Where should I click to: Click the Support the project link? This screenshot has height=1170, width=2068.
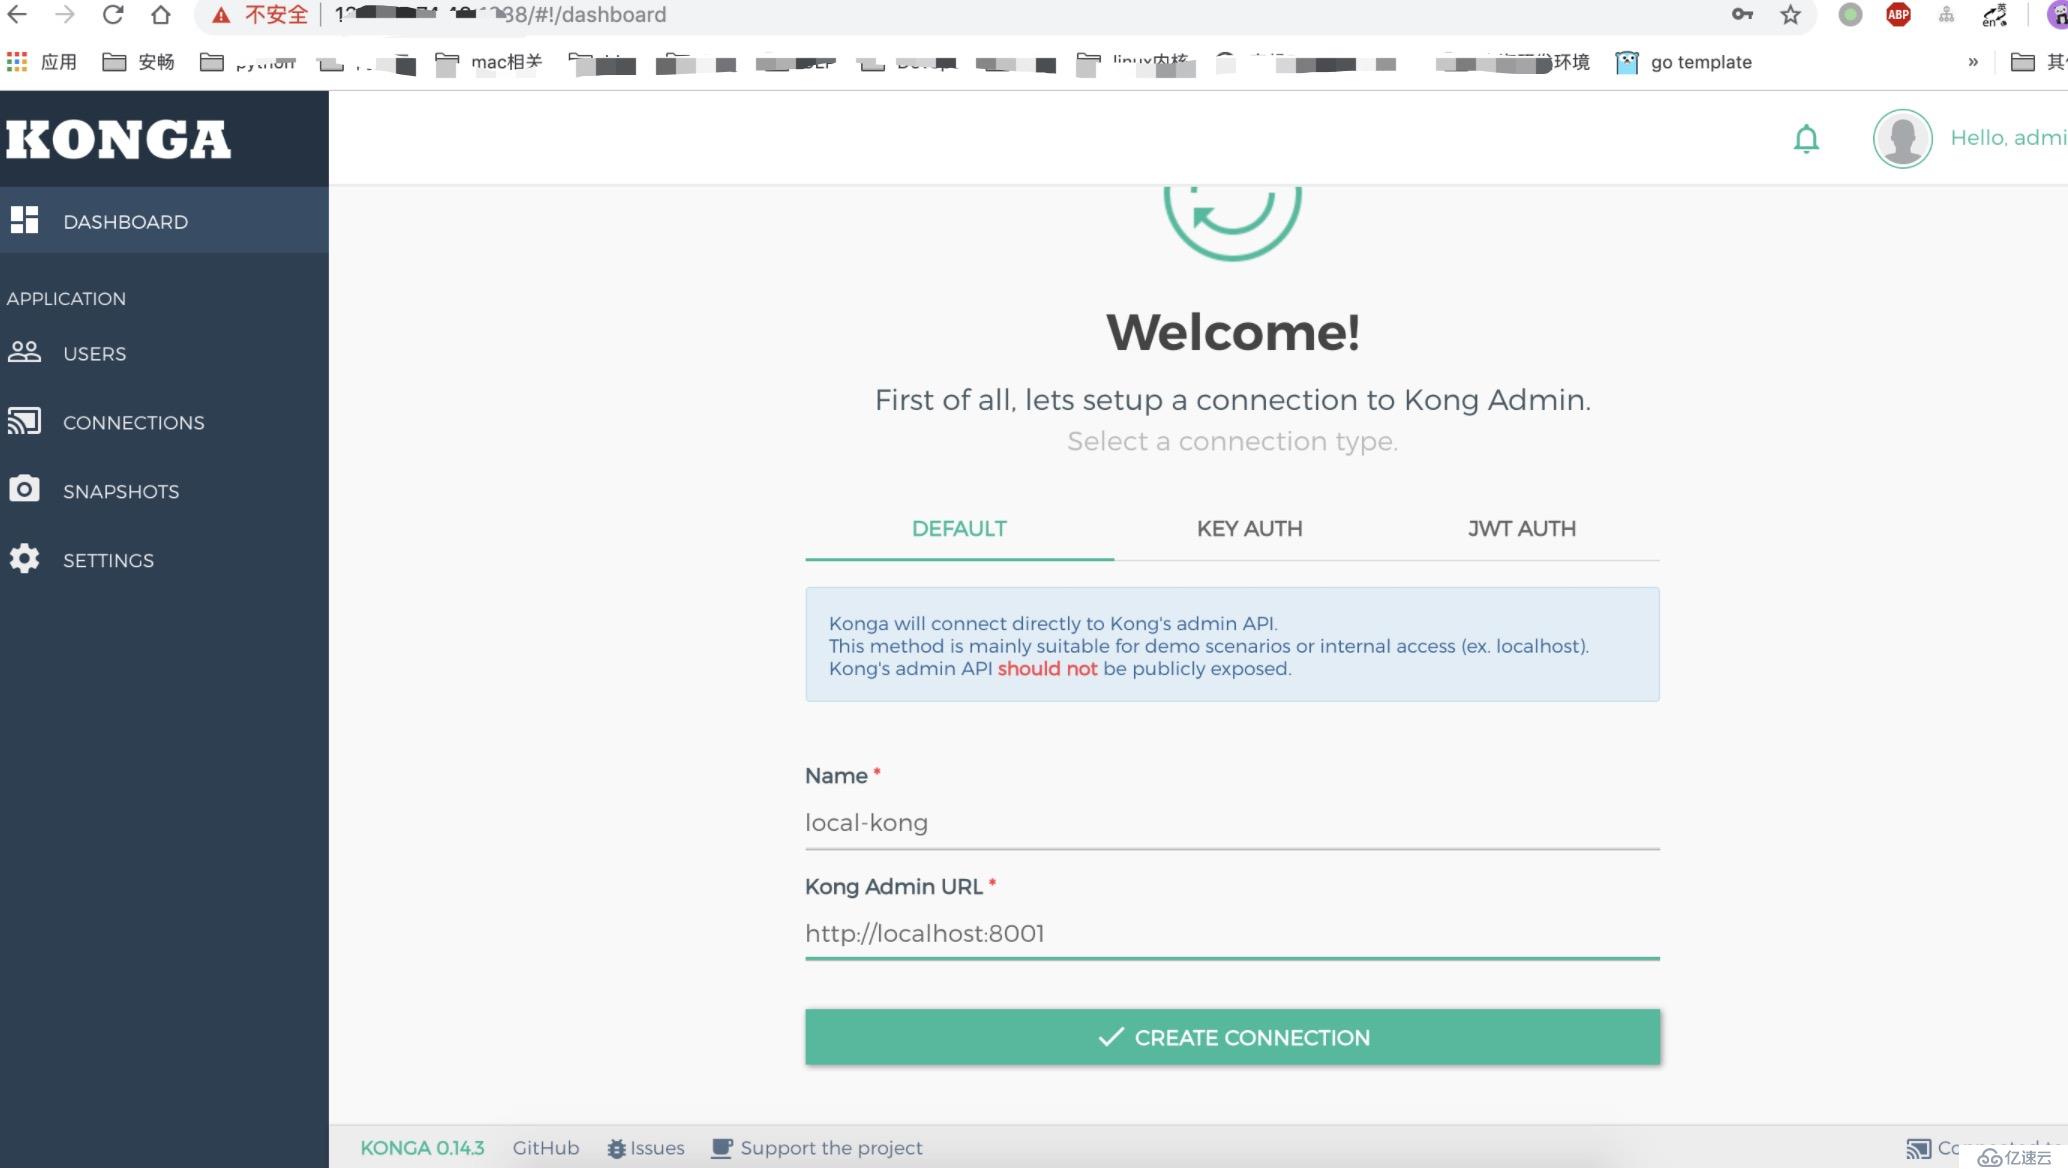(x=831, y=1147)
